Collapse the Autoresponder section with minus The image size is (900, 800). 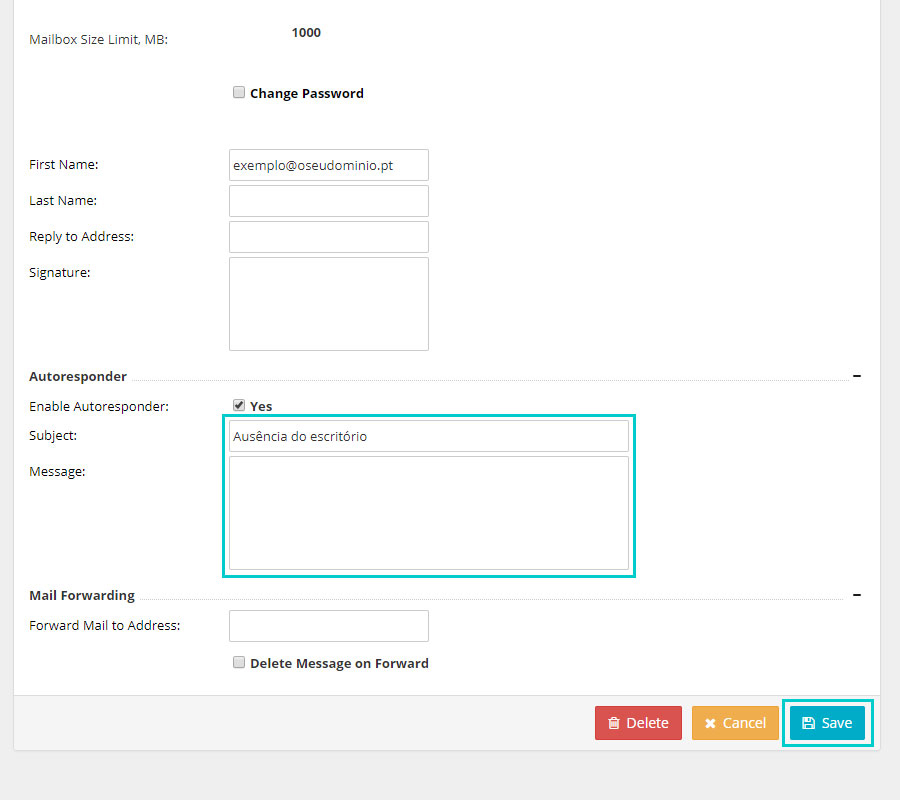point(857,376)
